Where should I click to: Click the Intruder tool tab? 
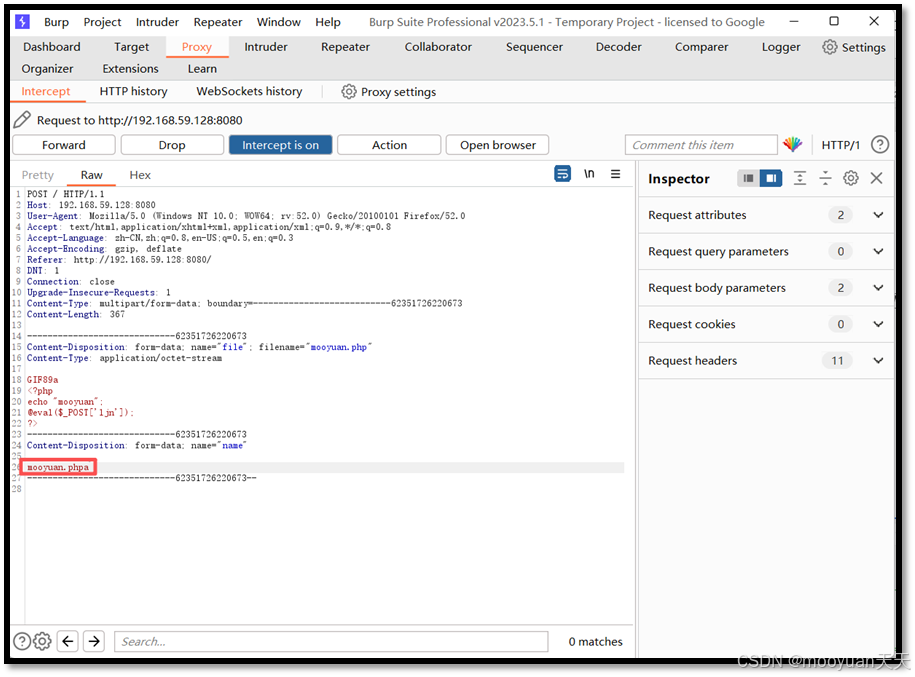(x=266, y=47)
